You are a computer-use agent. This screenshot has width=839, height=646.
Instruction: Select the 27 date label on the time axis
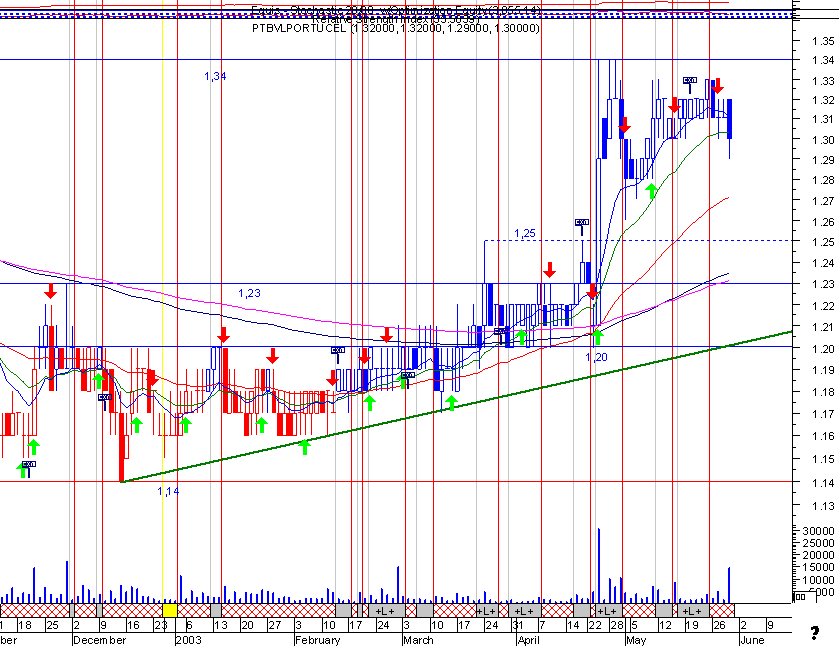pyautogui.click(x=274, y=625)
